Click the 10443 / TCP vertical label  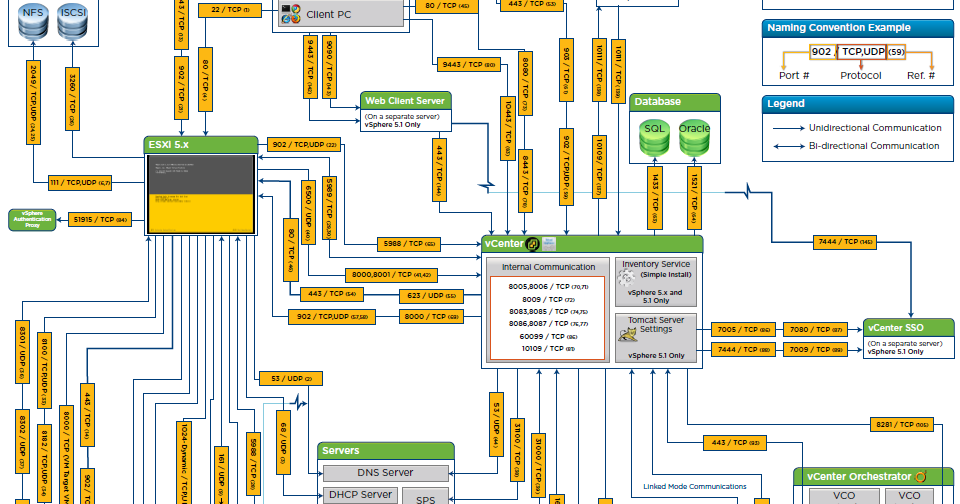(x=508, y=129)
